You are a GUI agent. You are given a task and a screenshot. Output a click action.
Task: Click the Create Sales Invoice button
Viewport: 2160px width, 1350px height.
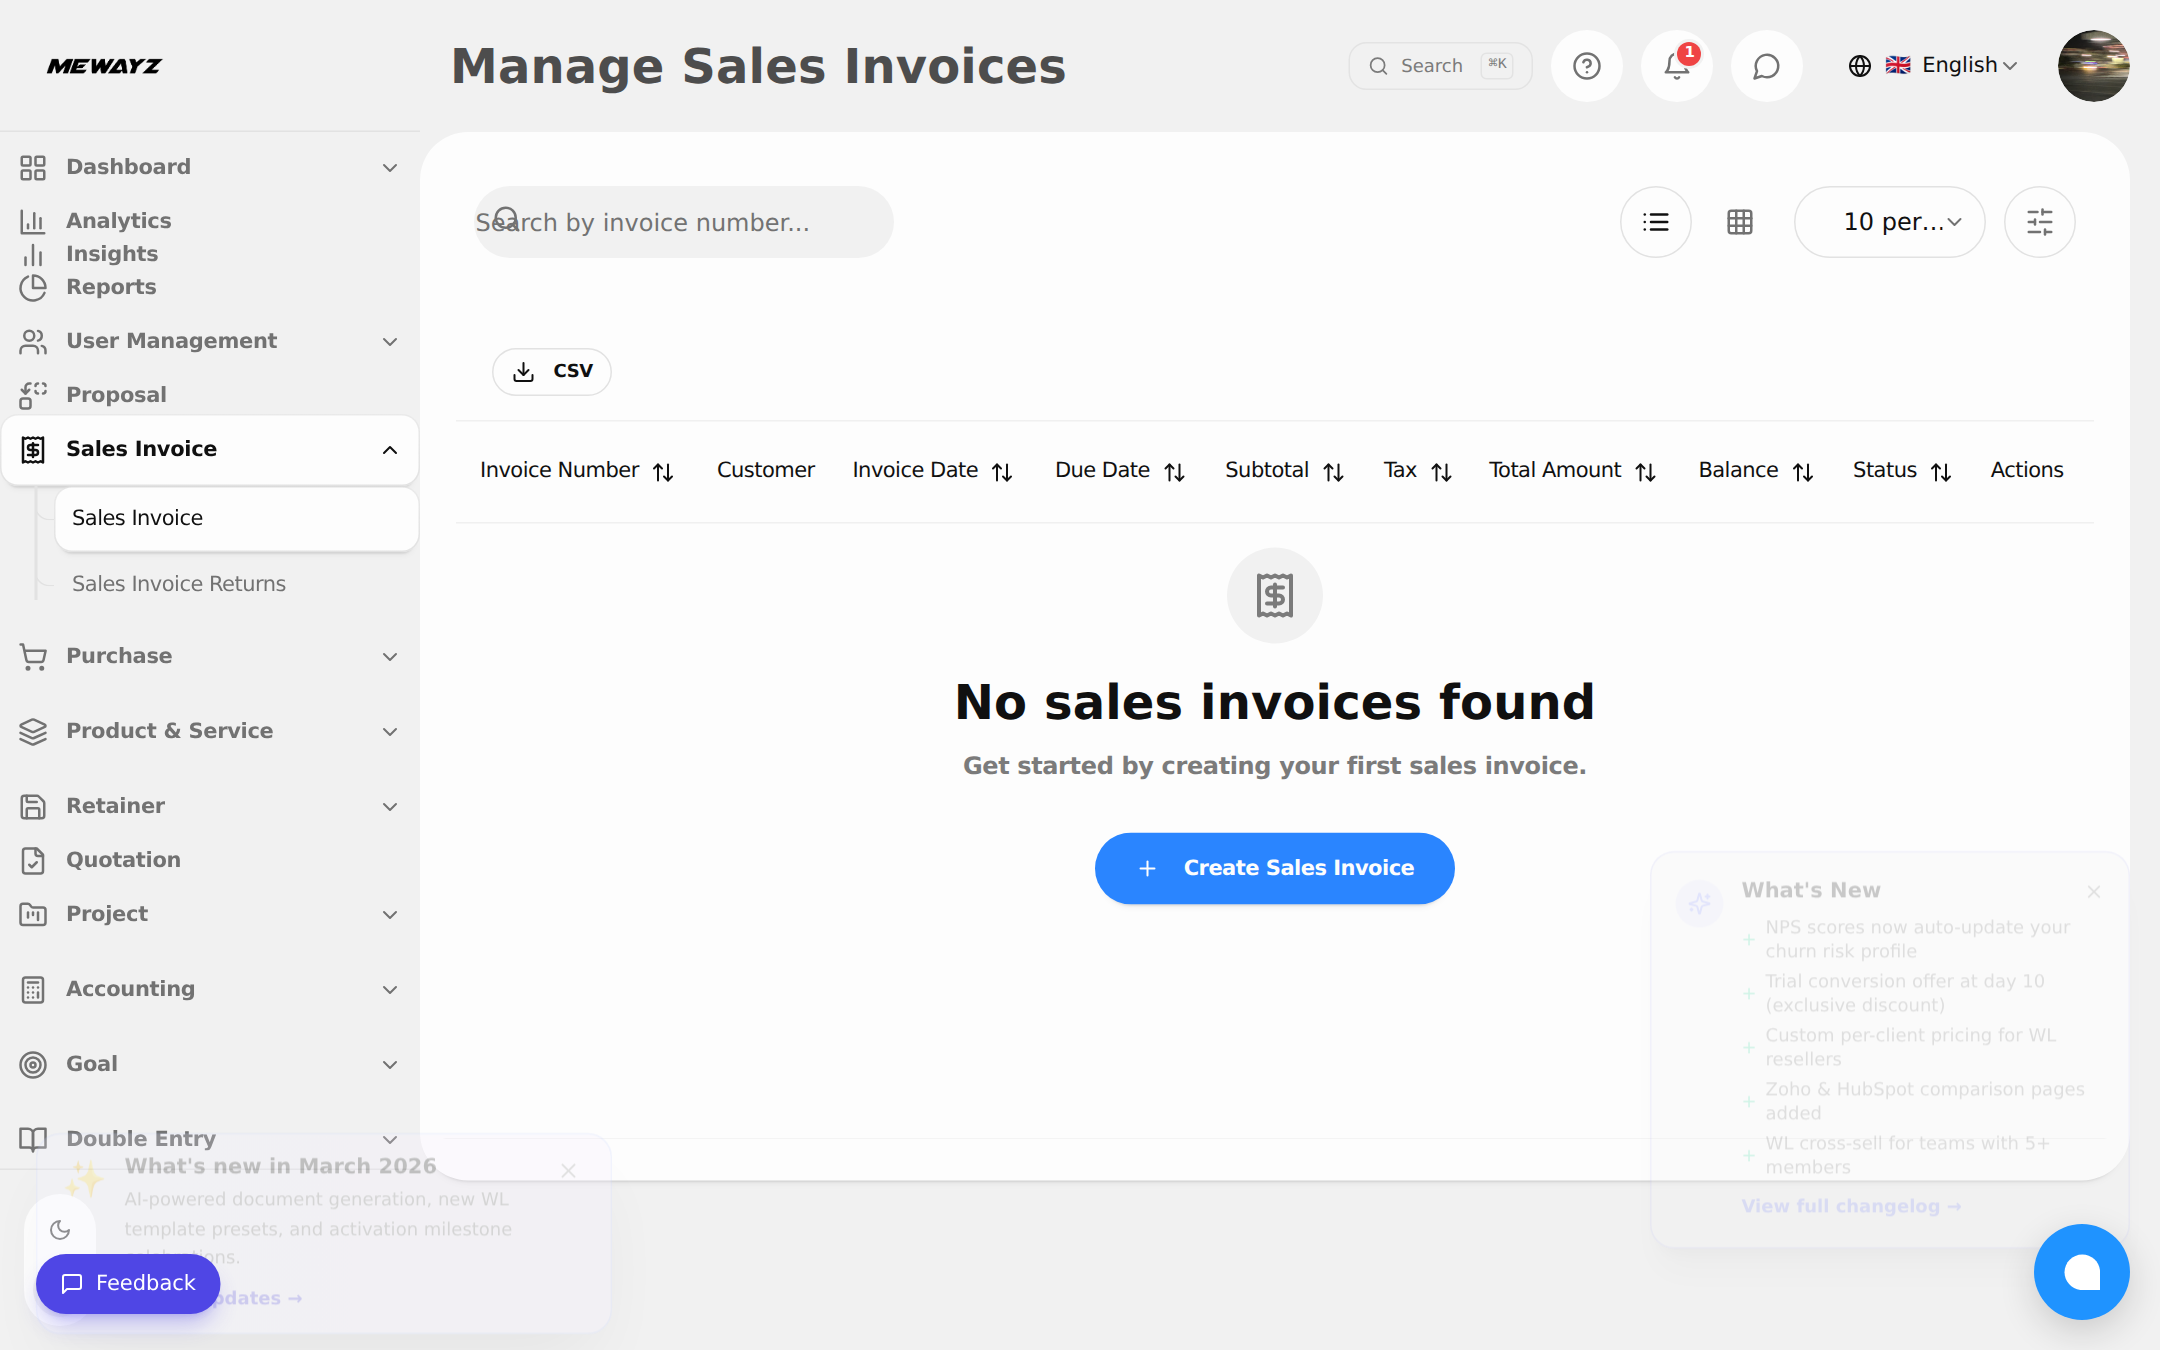[x=1274, y=868]
